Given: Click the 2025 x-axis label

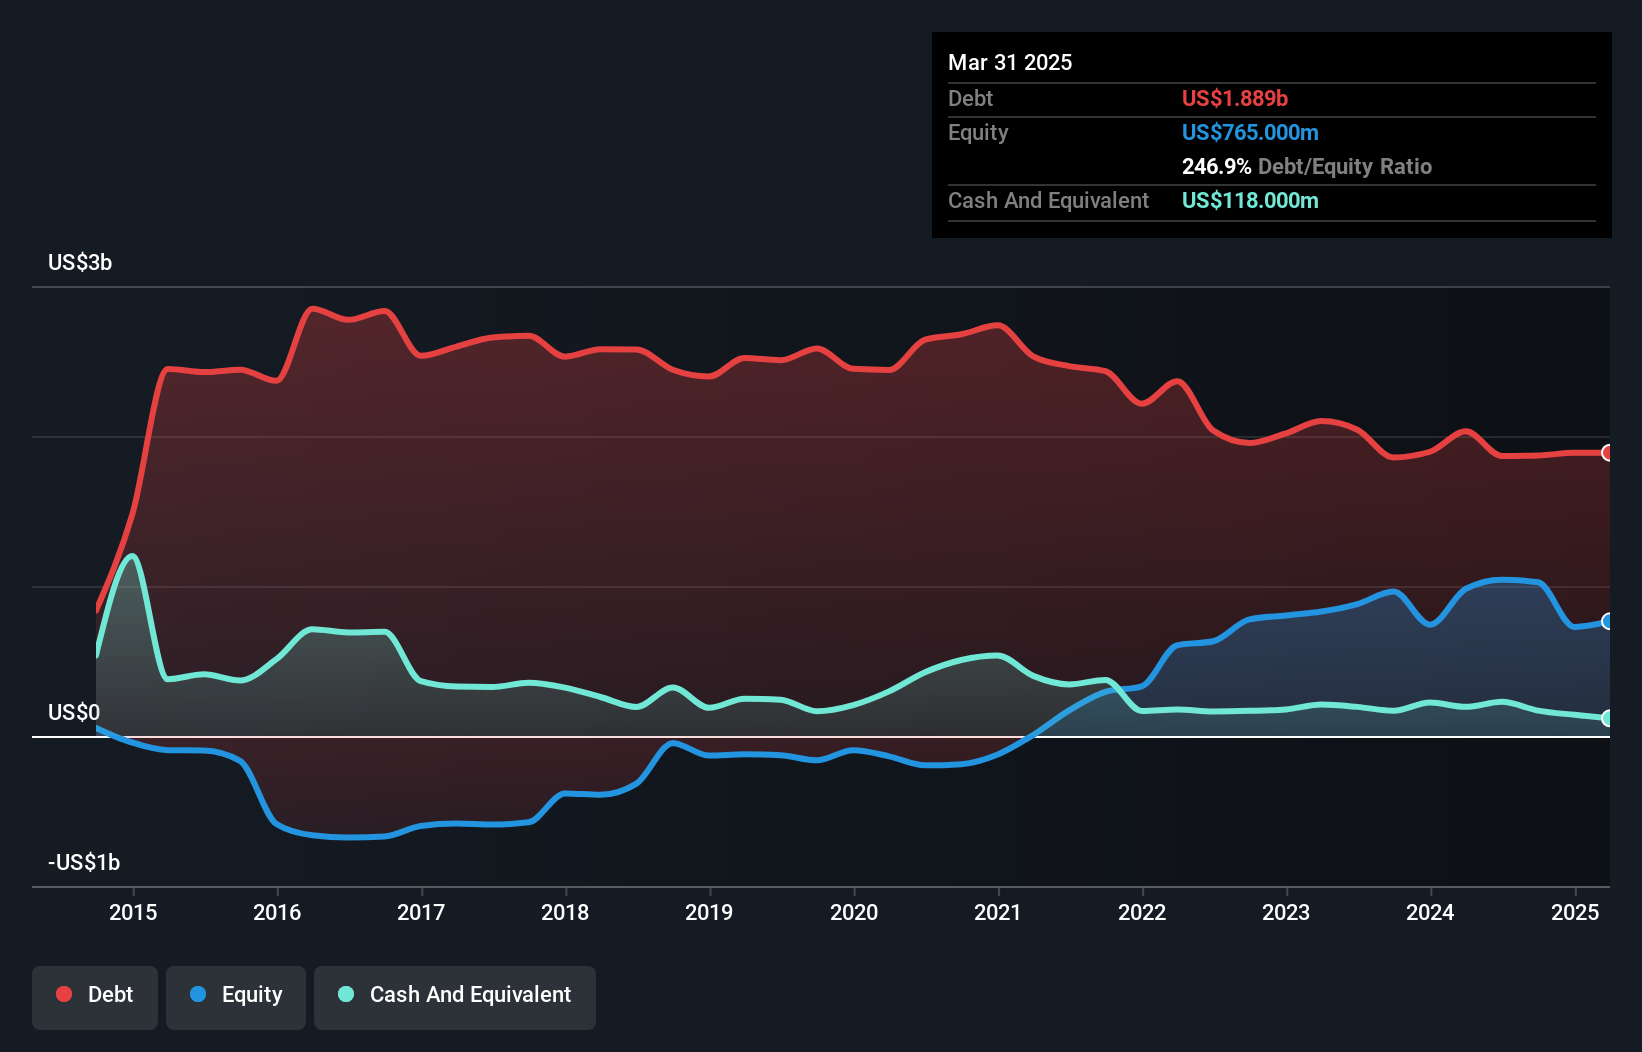Looking at the screenshot, I should 1575,912.
